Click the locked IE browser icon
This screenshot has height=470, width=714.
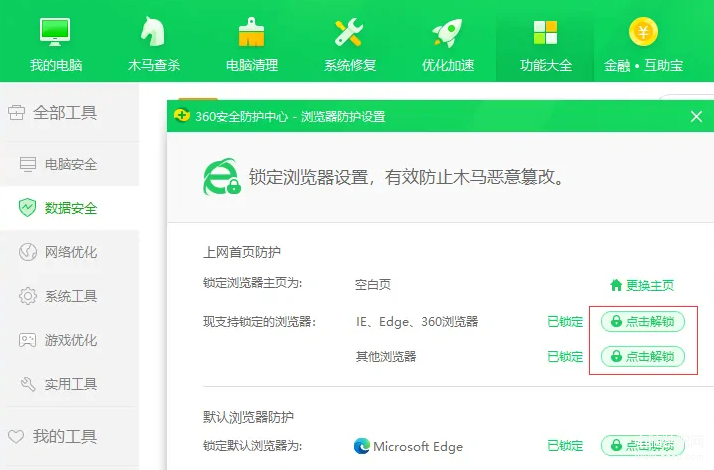[x=222, y=177]
